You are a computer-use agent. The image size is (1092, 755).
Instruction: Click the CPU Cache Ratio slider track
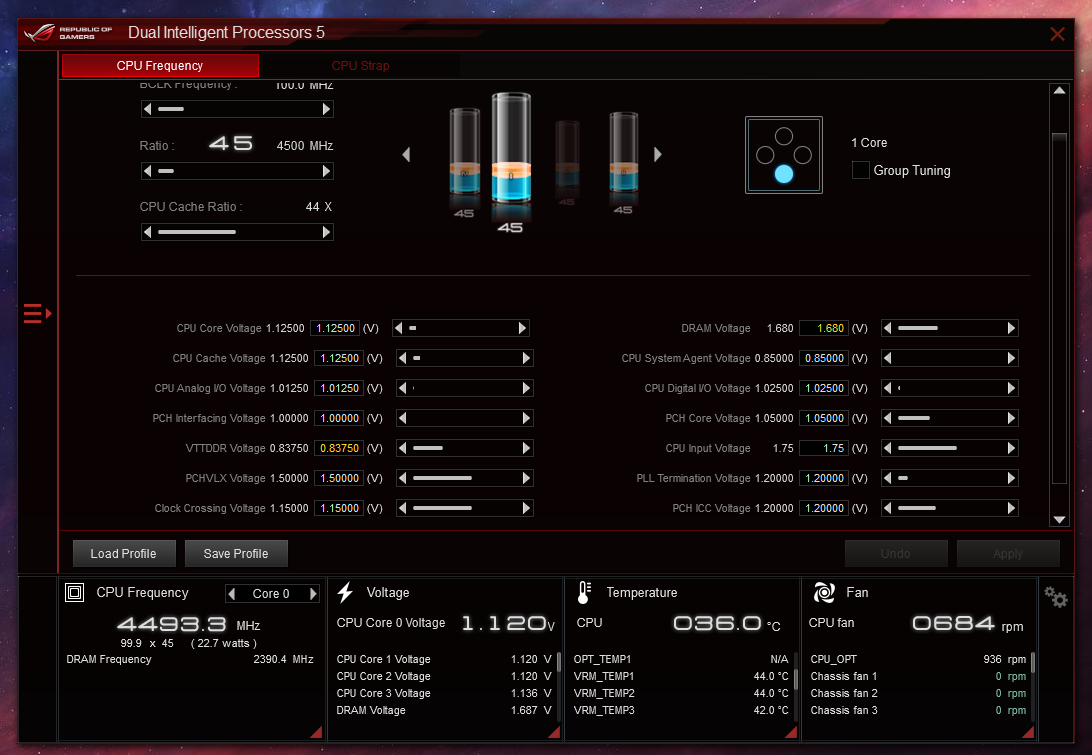coord(237,232)
